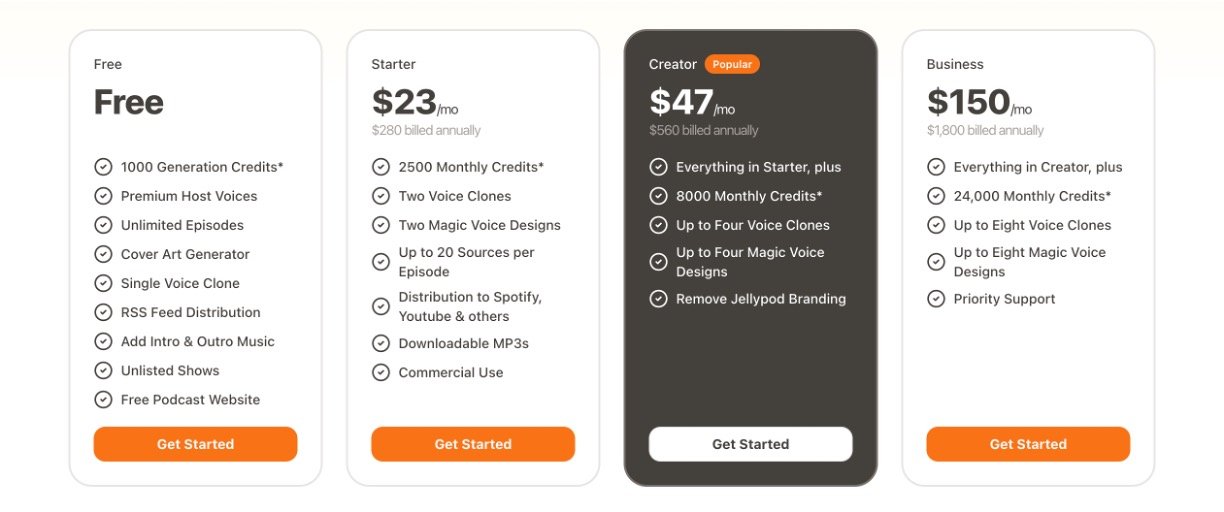The image size is (1224, 512).
Task: Choose Get Started for the Starter plan
Action: [473, 444]
